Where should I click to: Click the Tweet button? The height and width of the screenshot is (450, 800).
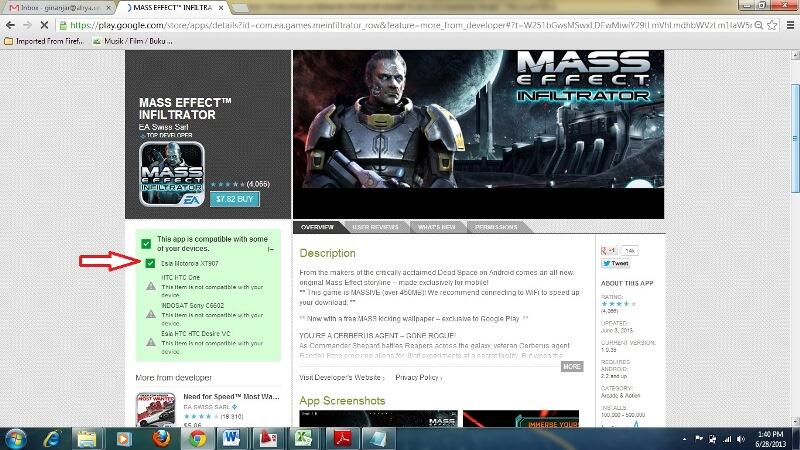tap(615, 264)
